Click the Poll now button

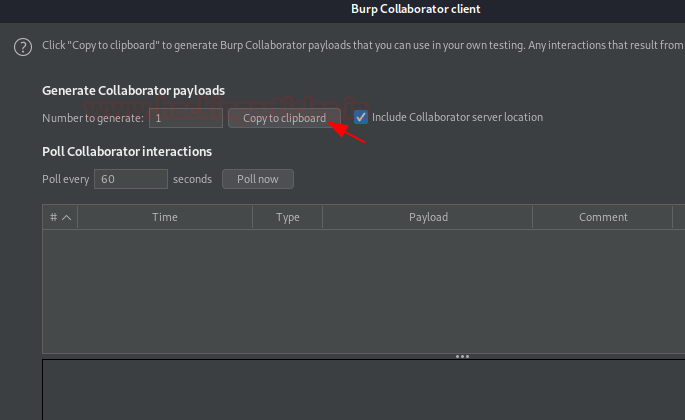[x=258, y=179]
